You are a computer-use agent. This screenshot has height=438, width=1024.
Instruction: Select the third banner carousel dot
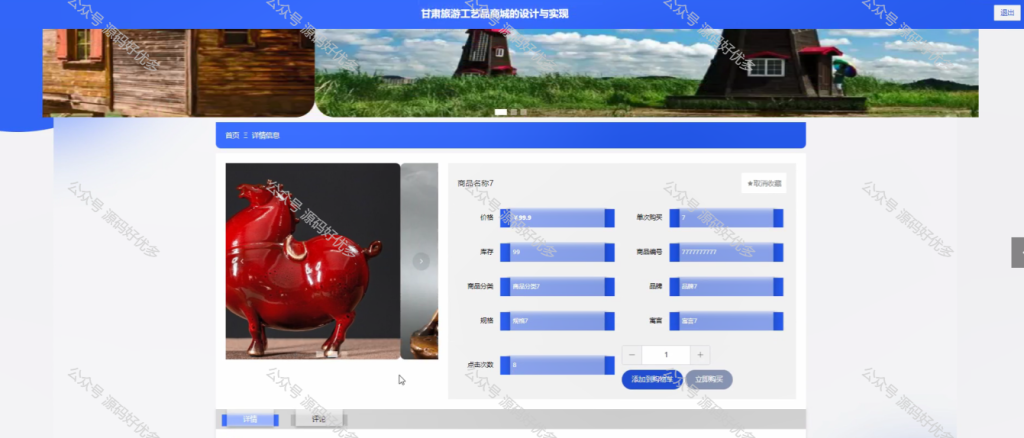click(524, 112)
